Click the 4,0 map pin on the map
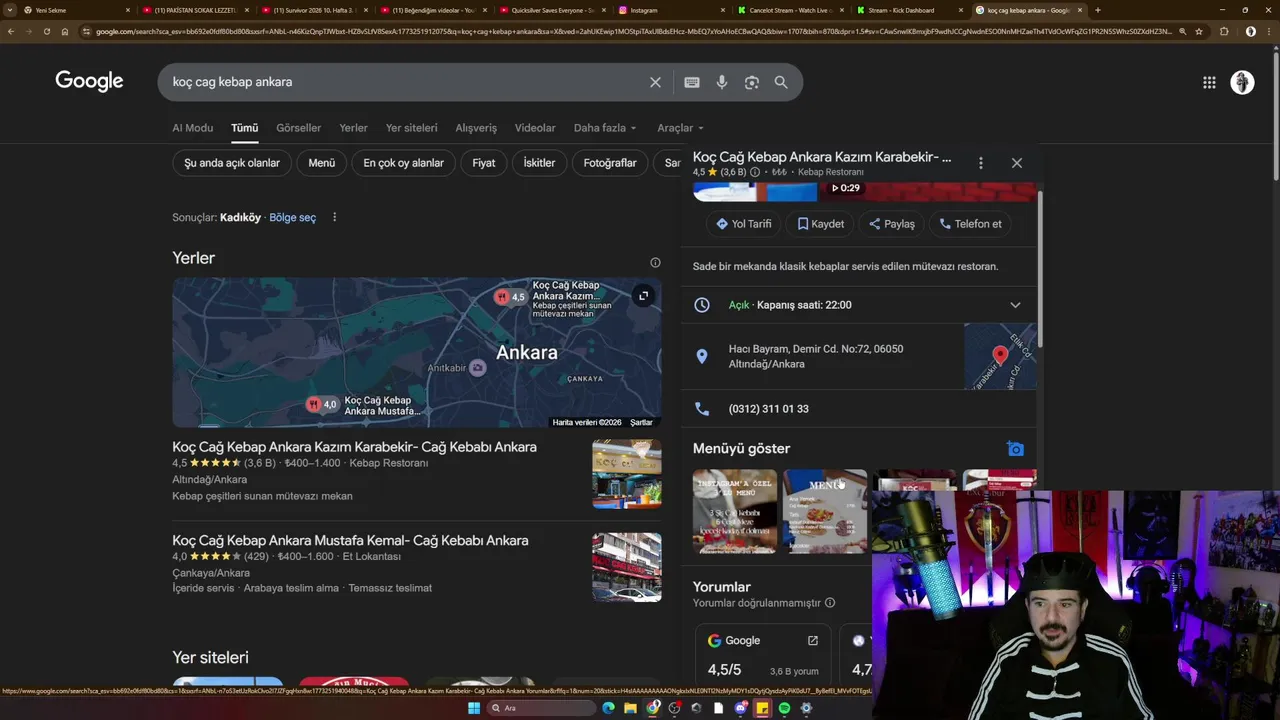This screenshot has height=720, width=1280. (322, 404)
